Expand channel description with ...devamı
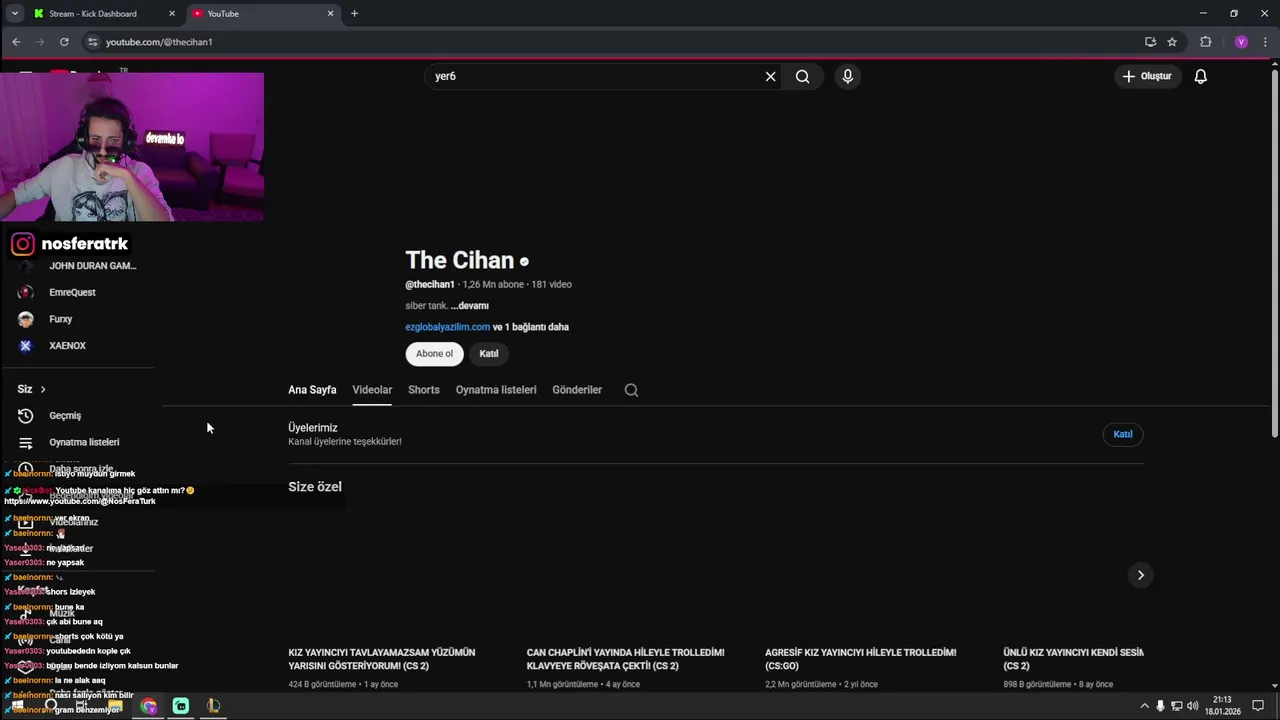 (x=469, y=306)
